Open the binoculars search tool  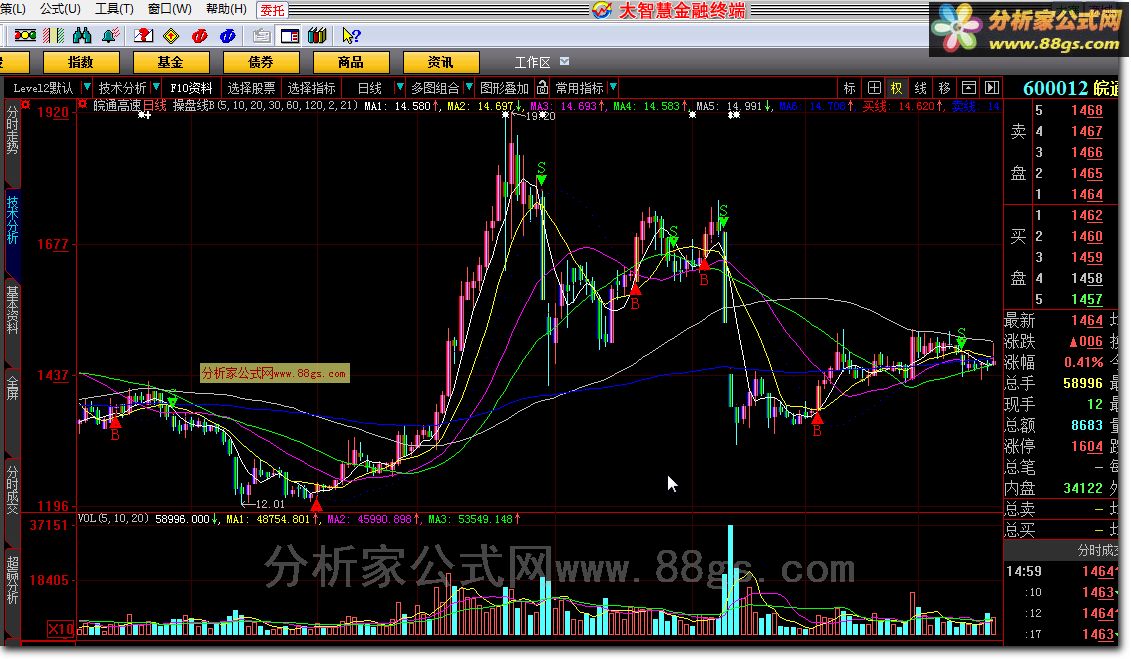82,35
